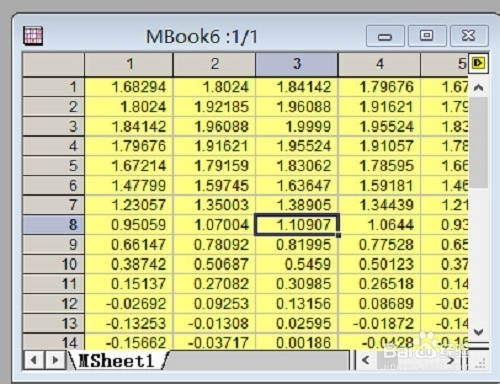Select column header 4
Image resolution: width=500 pixels, height=384 pixels.
coord(379,64)
